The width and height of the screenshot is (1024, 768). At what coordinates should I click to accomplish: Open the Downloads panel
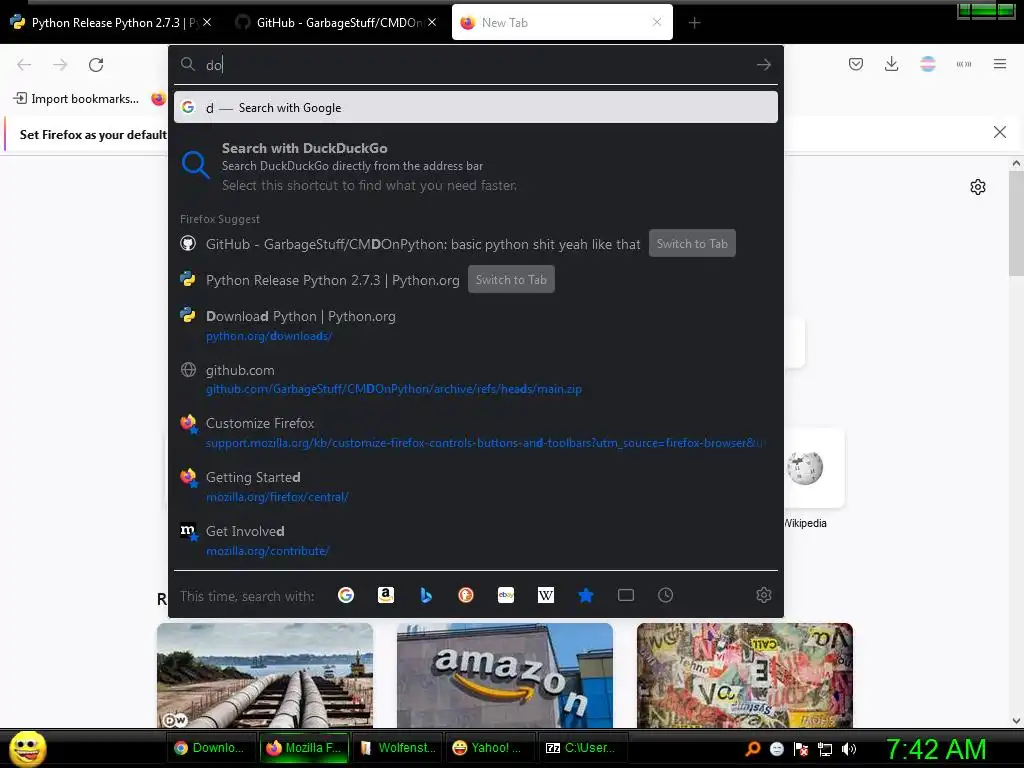[x=891, y=64]
